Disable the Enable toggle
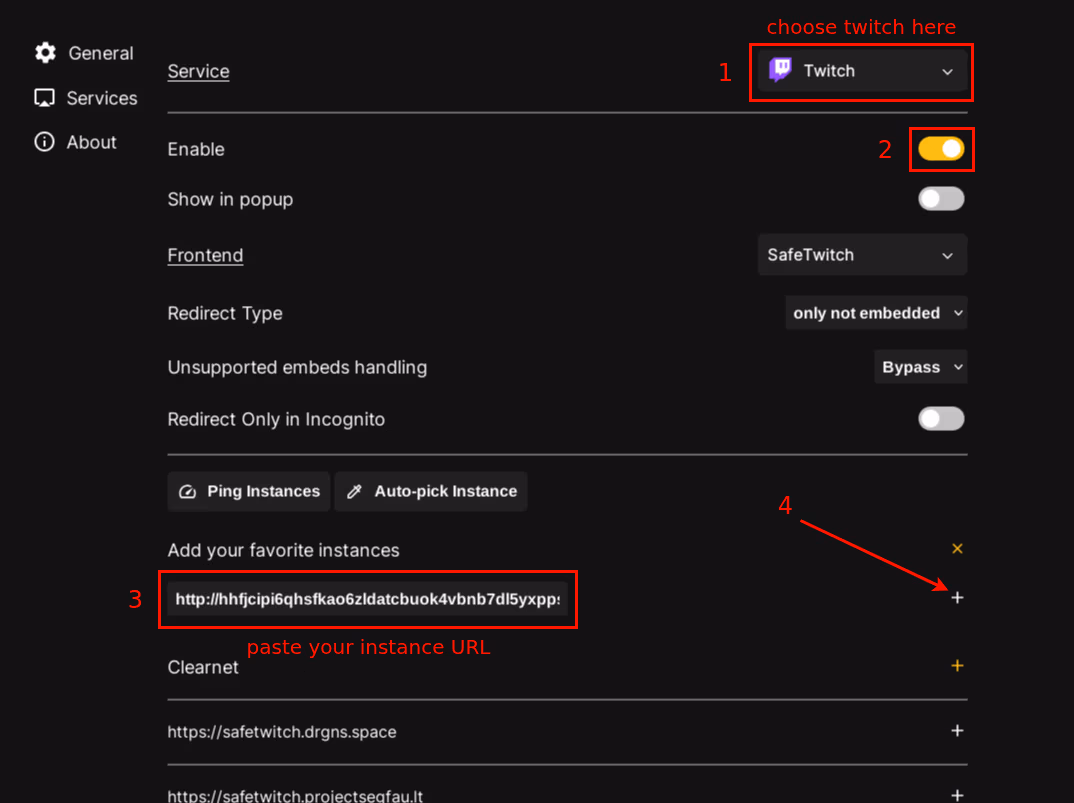Screen dimensions: 1074x803 tap(941, 148)
